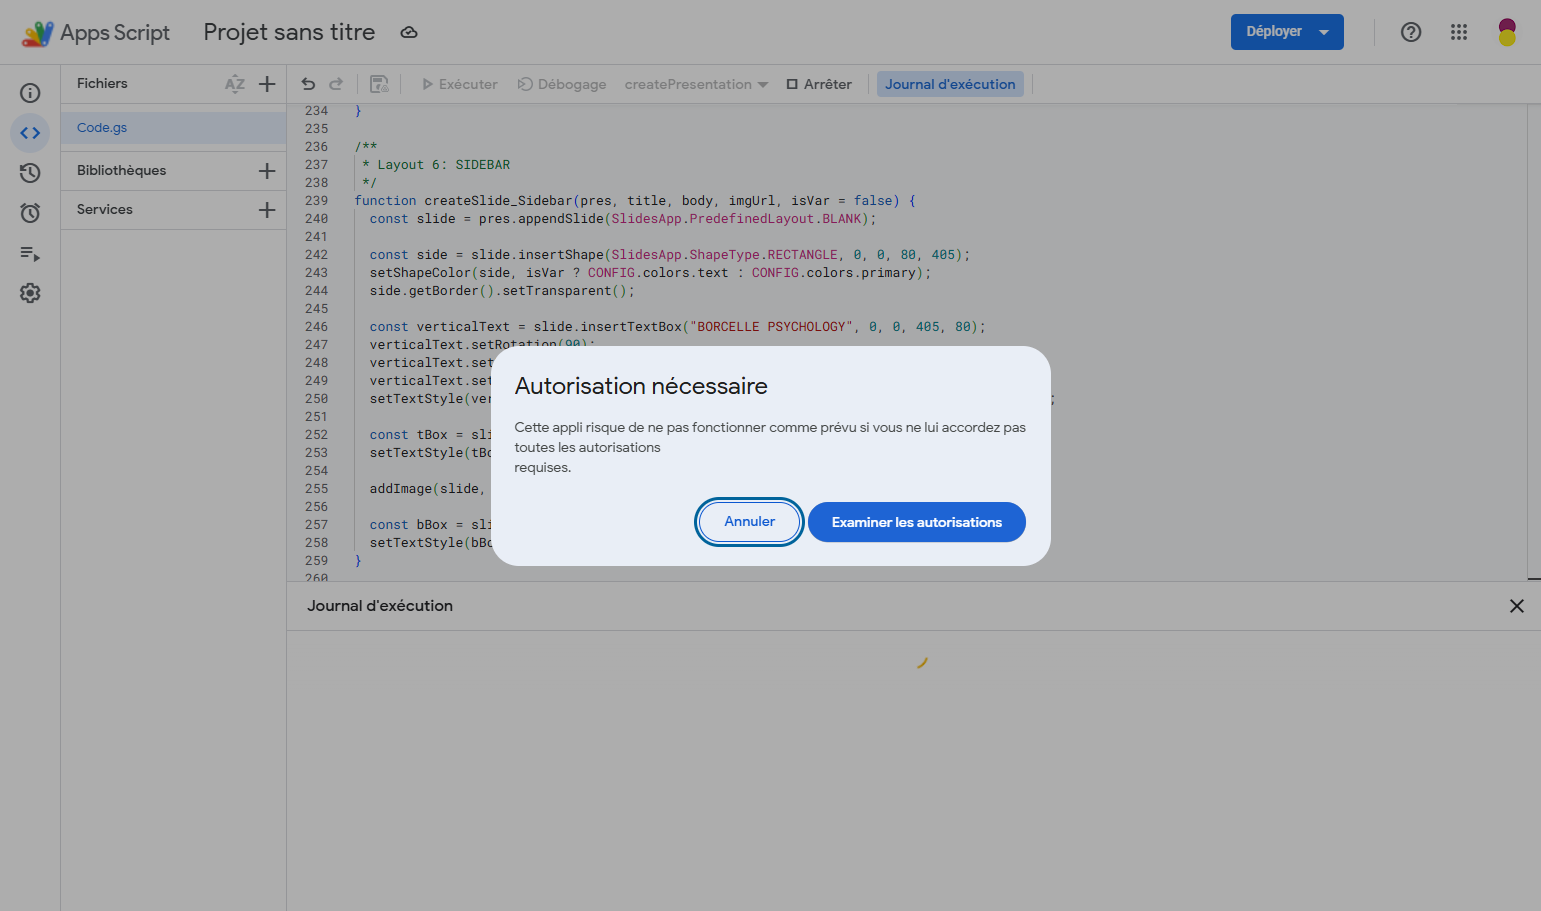The image size is (1541, 911).
Task: Open the createPresentation function dropdown
Action: 696,84
